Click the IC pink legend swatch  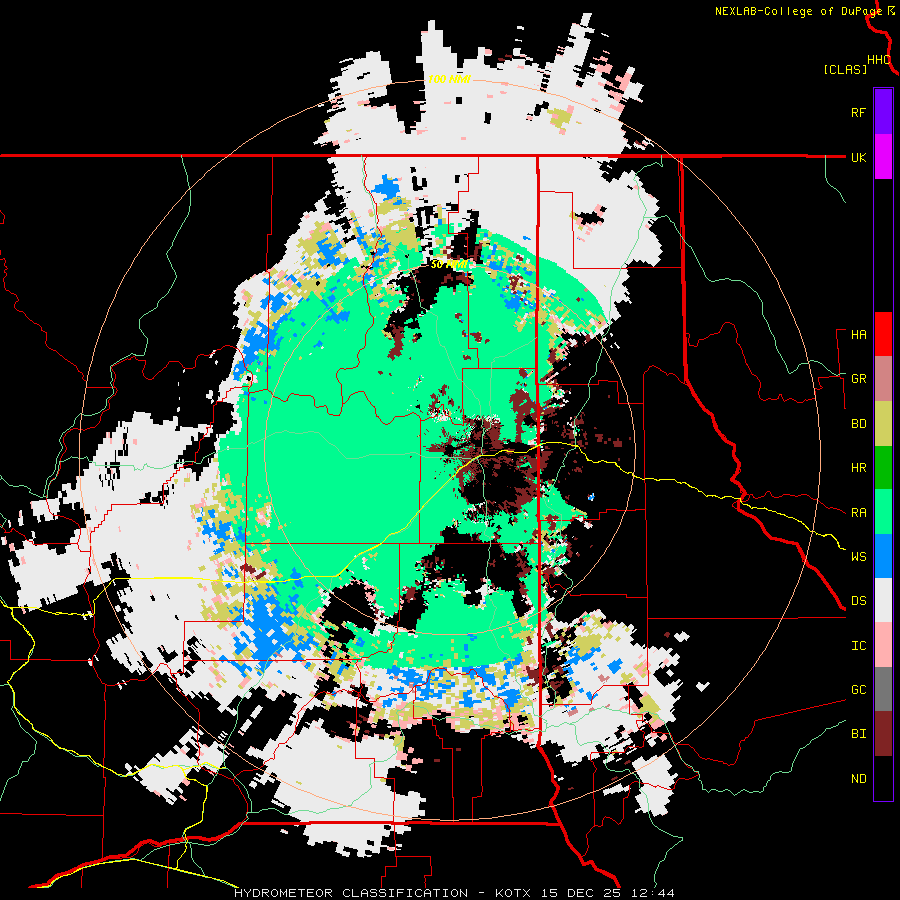[883, 645]
